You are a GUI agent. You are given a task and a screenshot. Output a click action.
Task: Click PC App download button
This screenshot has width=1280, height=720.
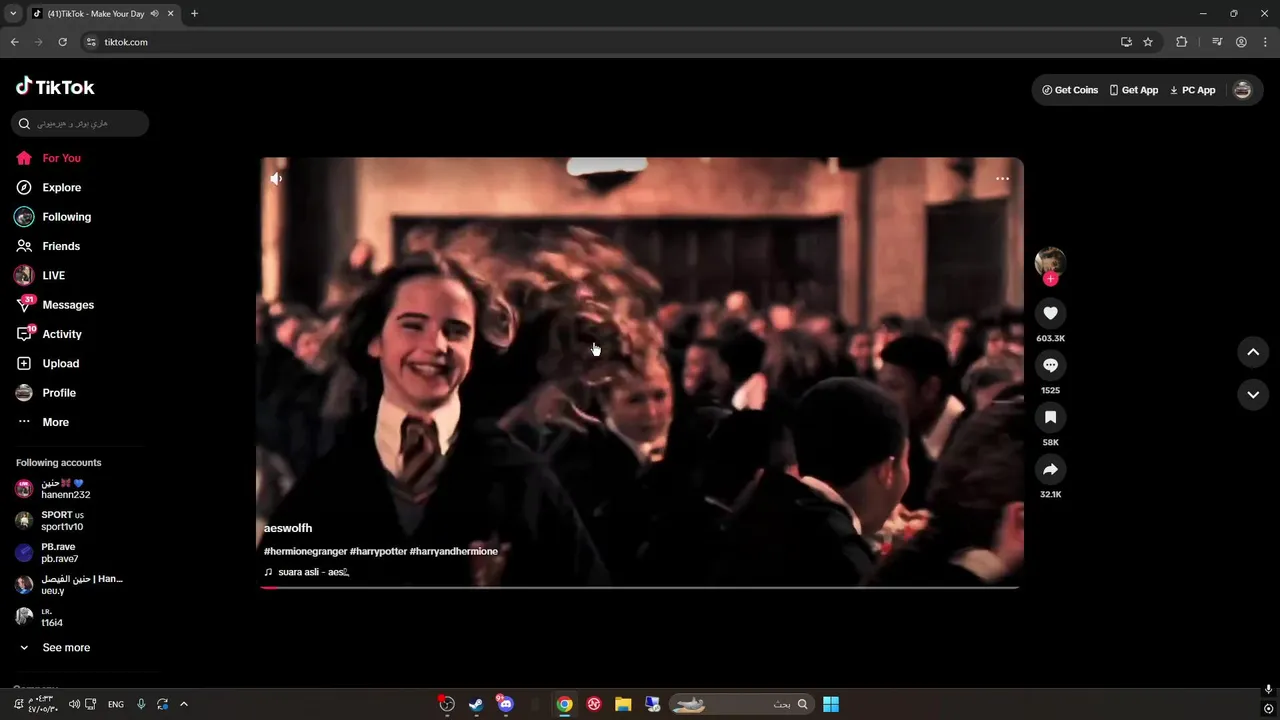pyautogui.click(x=1193, y=90)
